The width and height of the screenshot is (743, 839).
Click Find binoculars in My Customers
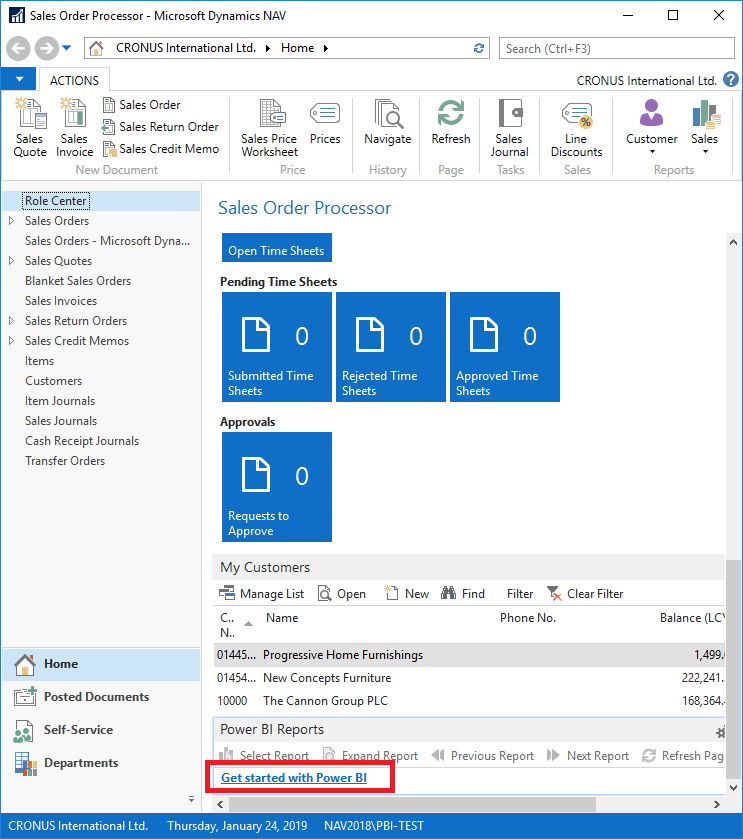(463, 593)
